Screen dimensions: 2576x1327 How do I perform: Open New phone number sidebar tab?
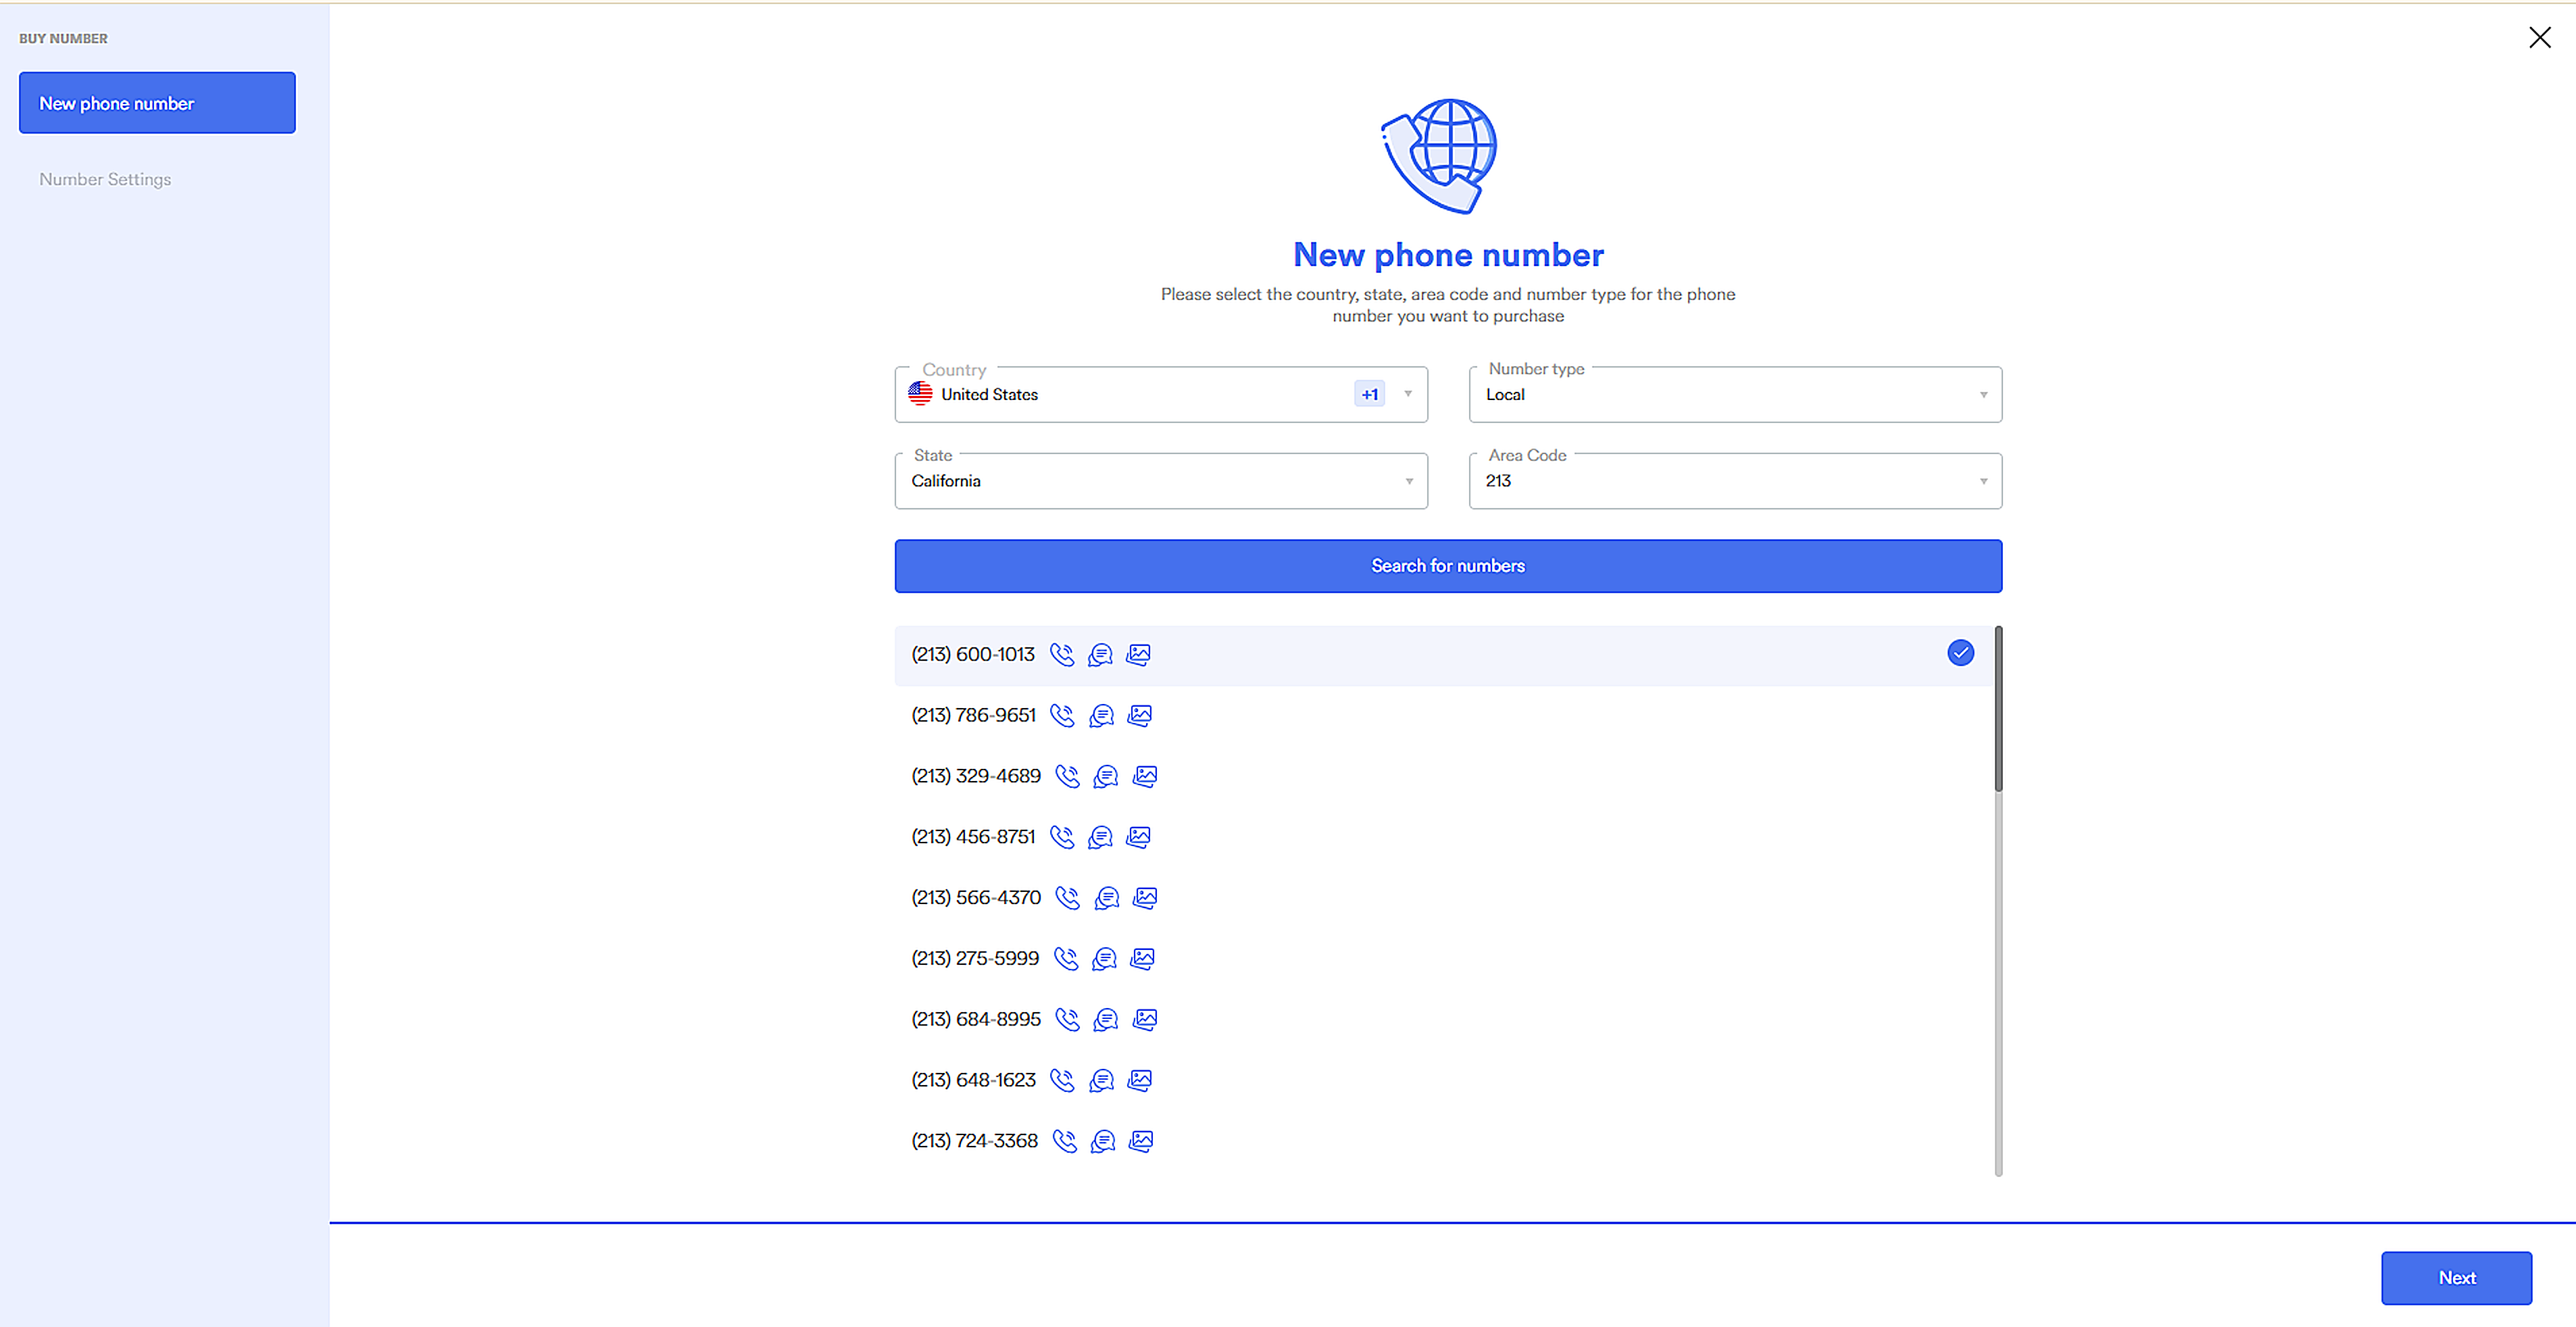pyautogui.click(x=157, y=103)
